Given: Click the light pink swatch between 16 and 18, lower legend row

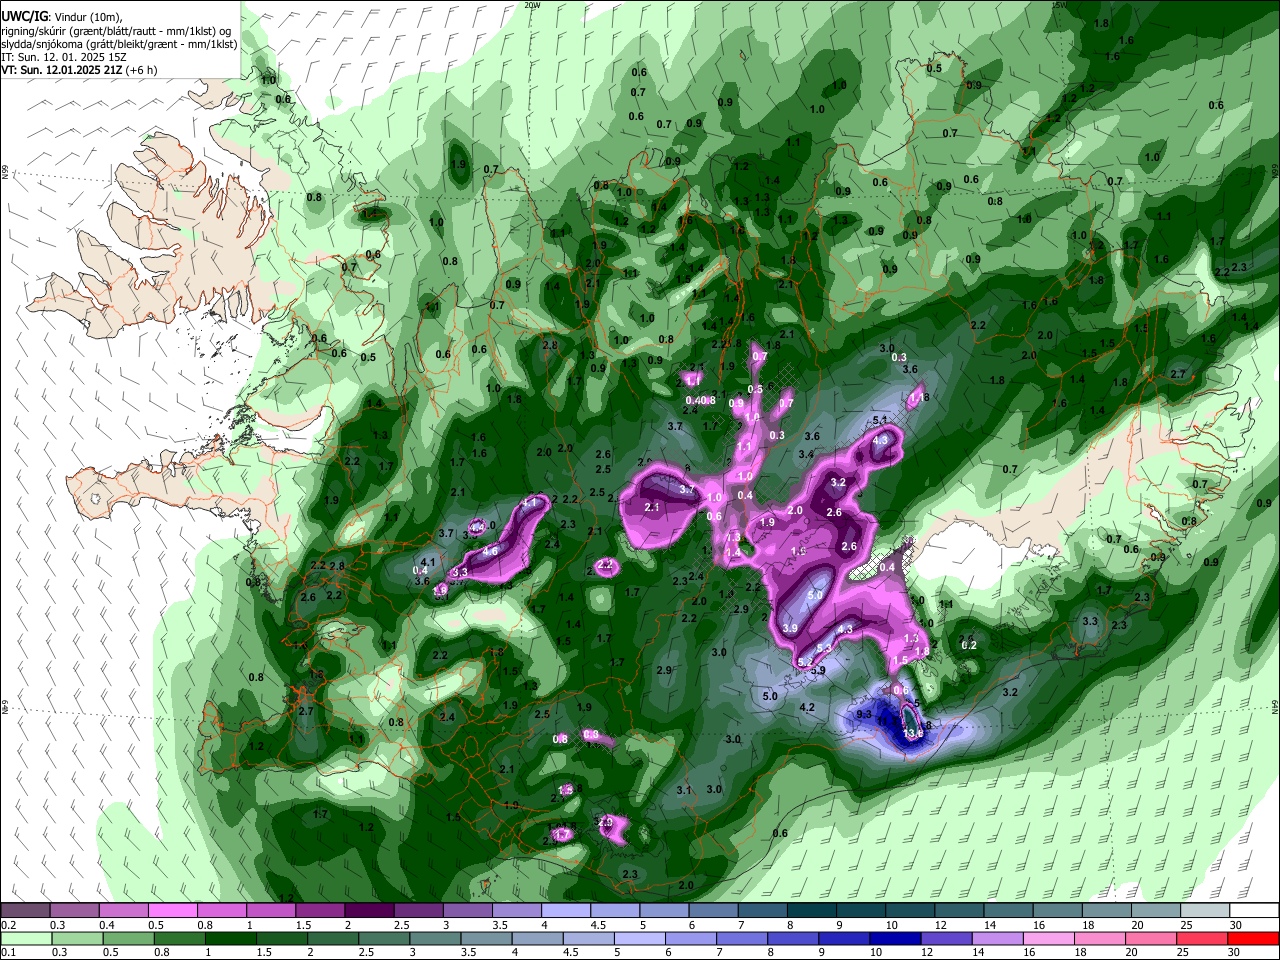Looking at the screenshot, I should (x=1049, y=938).
